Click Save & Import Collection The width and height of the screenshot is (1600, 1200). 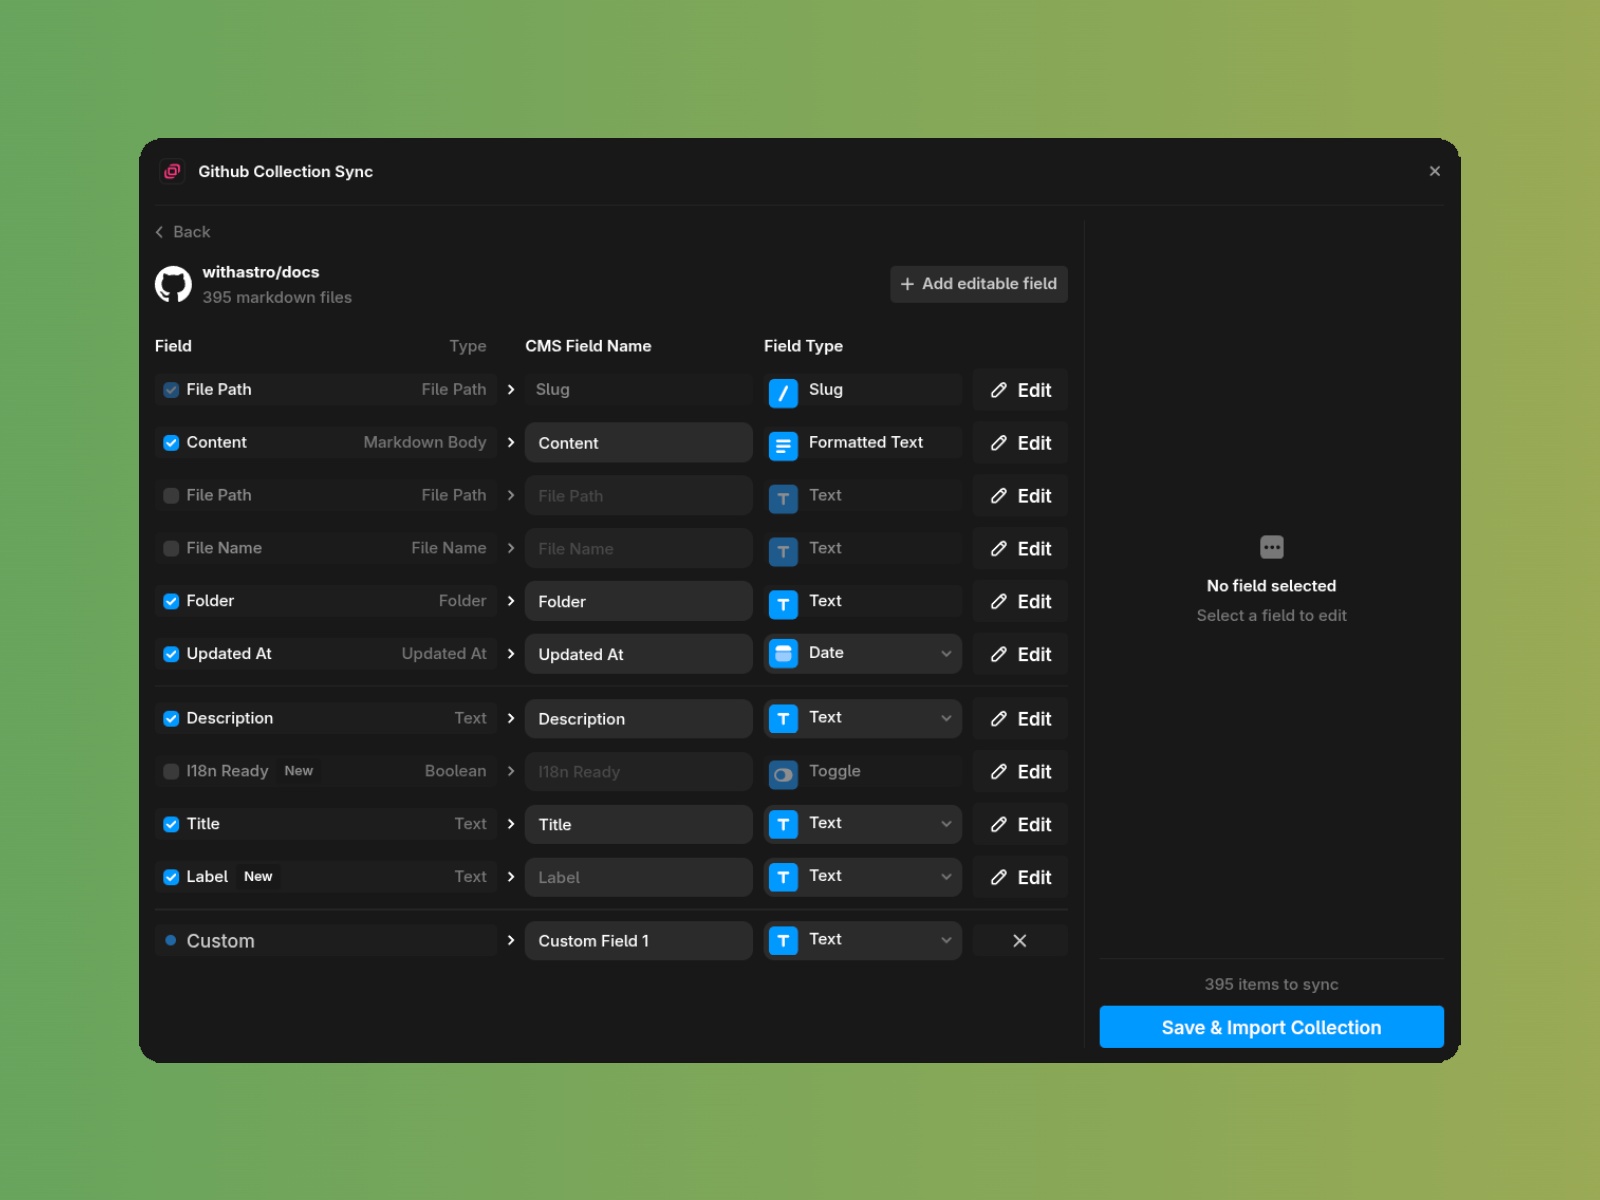tap(1271, 1027)
